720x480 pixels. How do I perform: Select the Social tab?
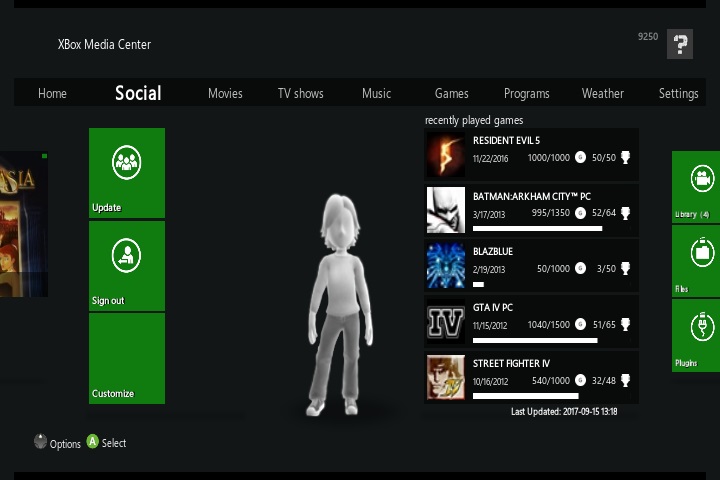tap(138, 93)
